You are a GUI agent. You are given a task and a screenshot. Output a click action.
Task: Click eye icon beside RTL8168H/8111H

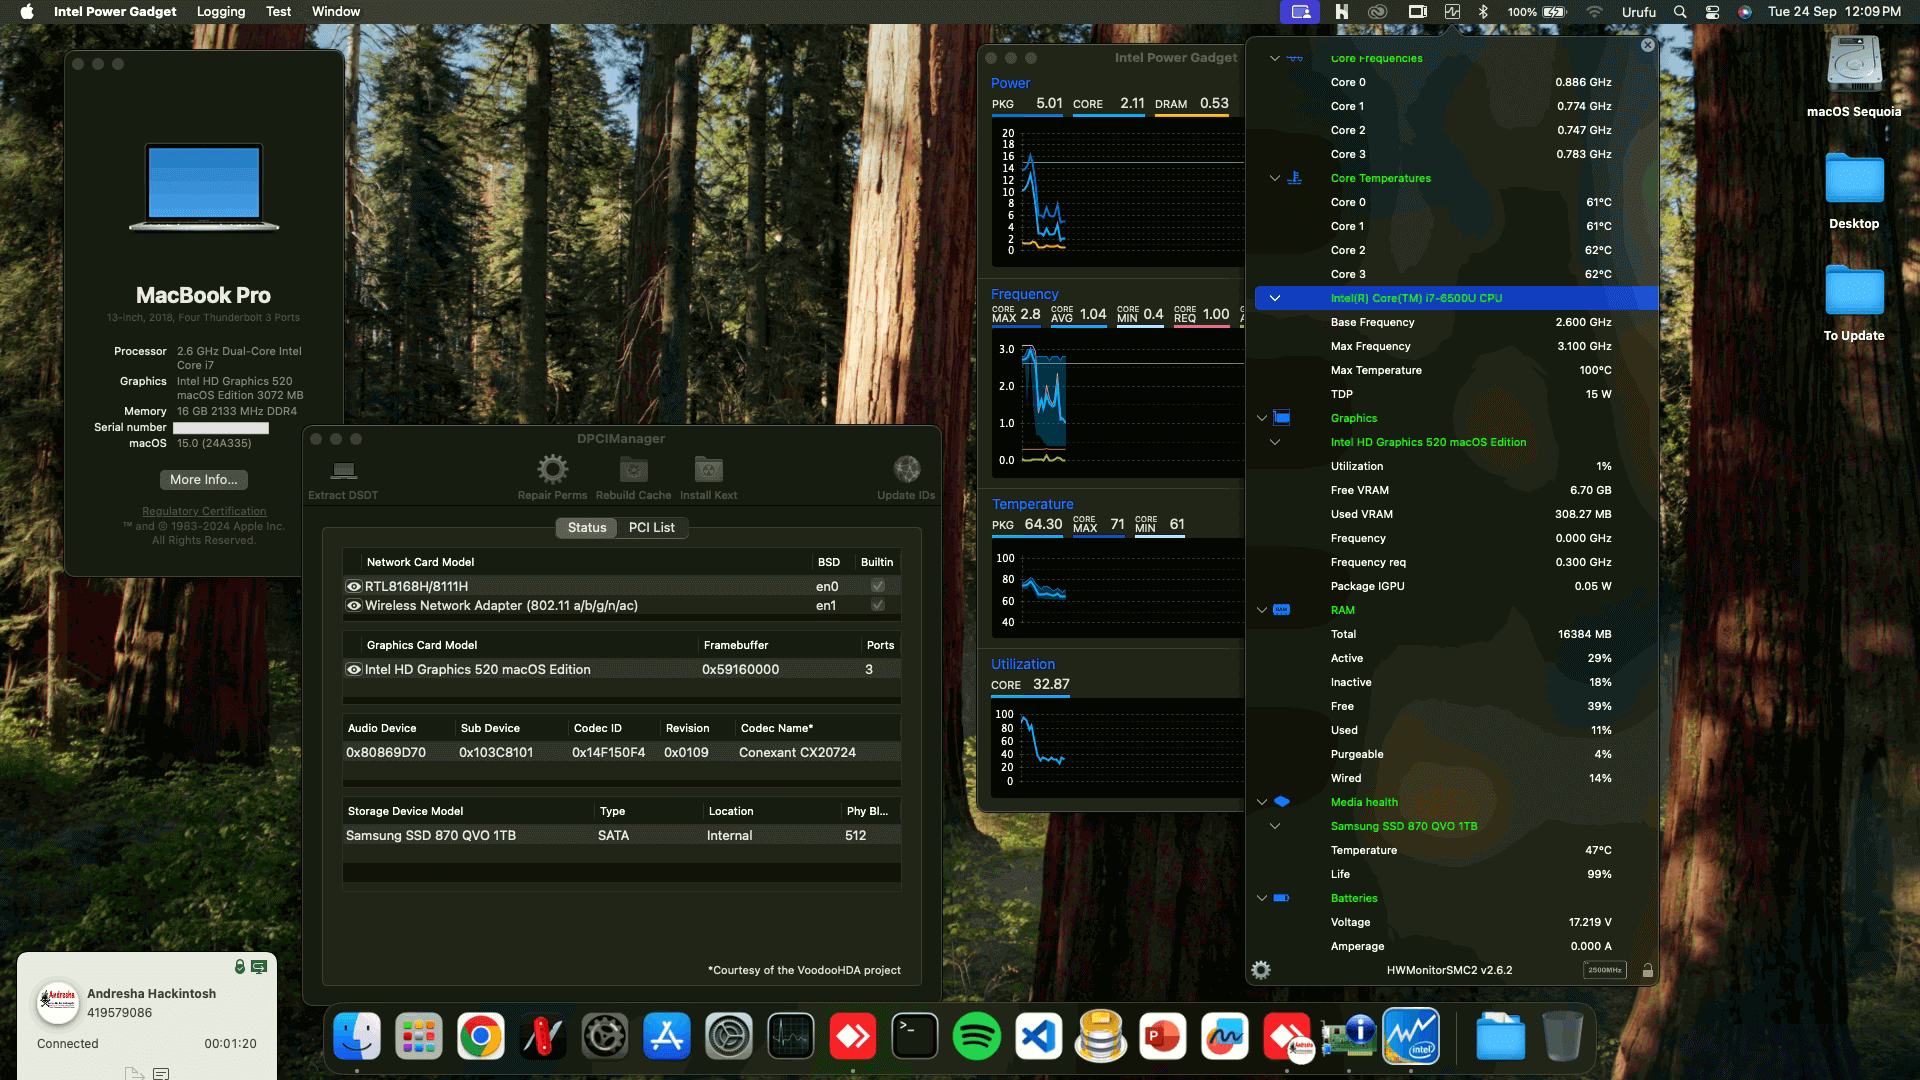click(x=353, y=587)
